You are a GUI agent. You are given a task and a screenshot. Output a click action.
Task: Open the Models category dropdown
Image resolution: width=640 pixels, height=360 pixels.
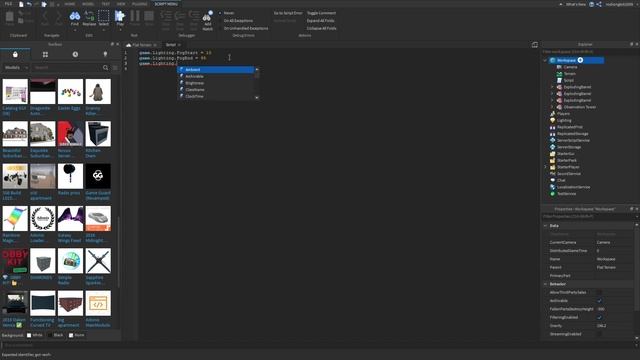tap(16, 68)
